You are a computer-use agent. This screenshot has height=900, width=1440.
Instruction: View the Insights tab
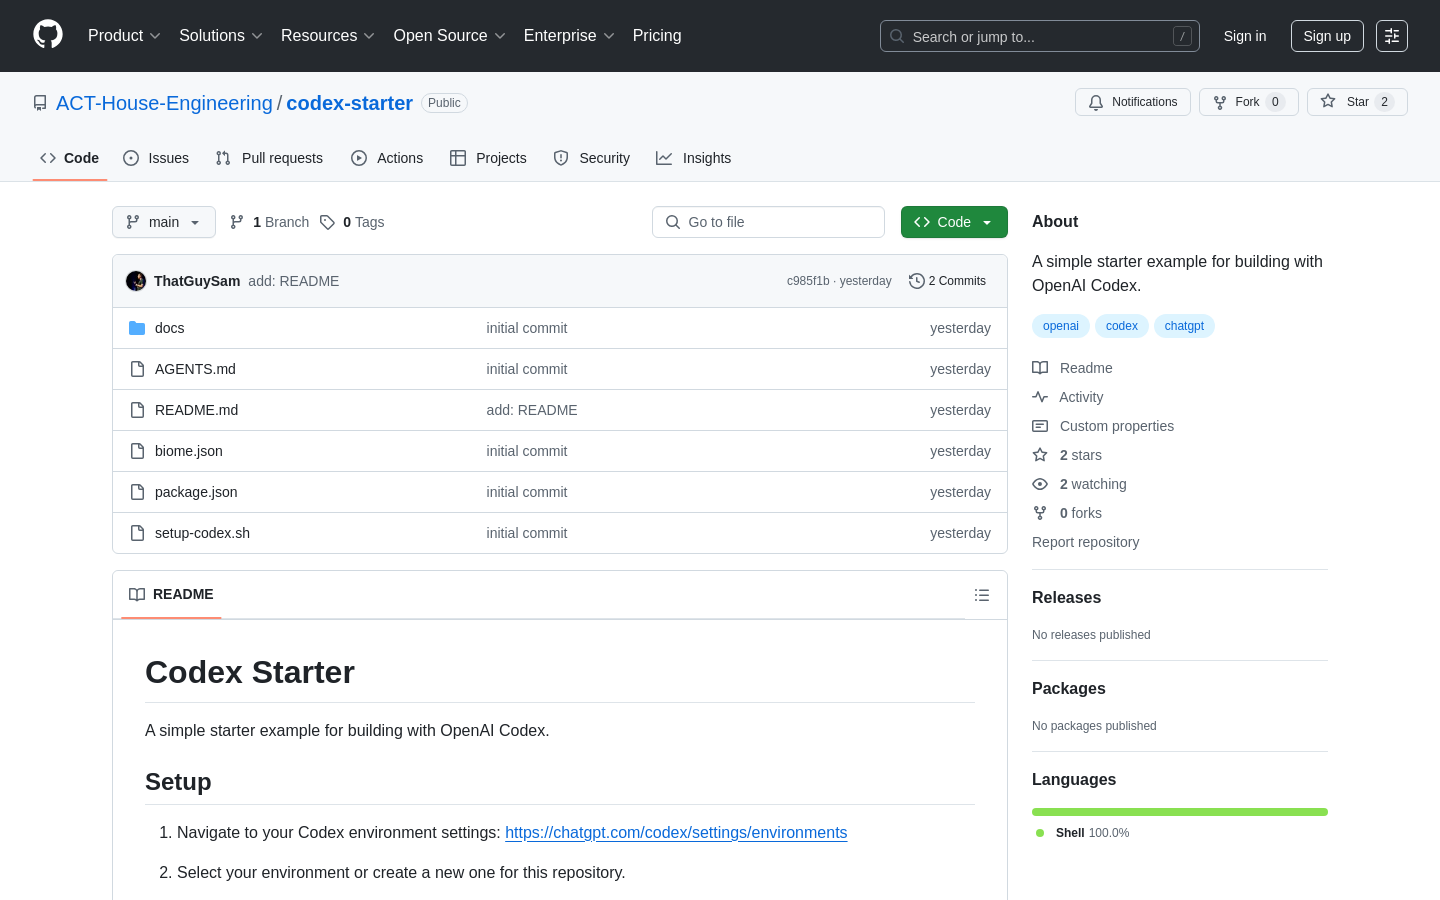pyautogui.click(x=694, y=158)
